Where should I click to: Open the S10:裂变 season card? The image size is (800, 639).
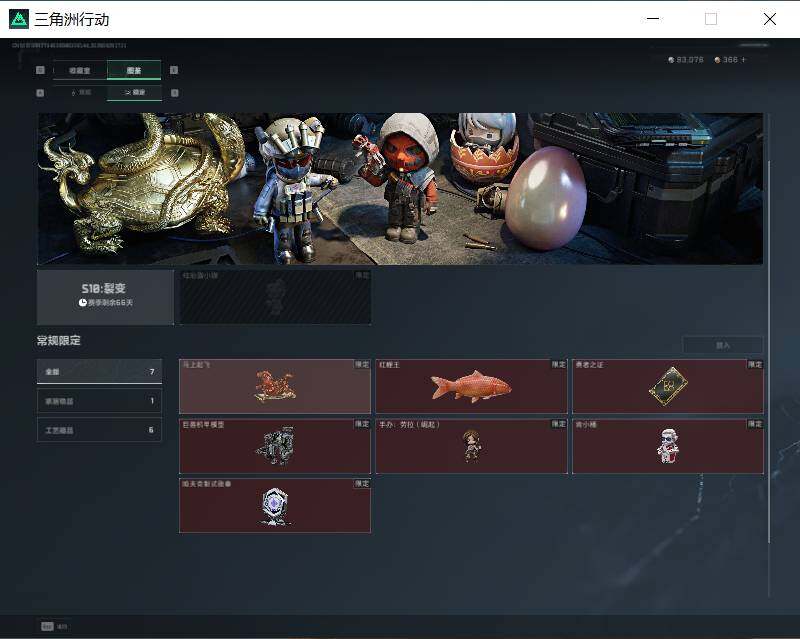coord(105,297)
